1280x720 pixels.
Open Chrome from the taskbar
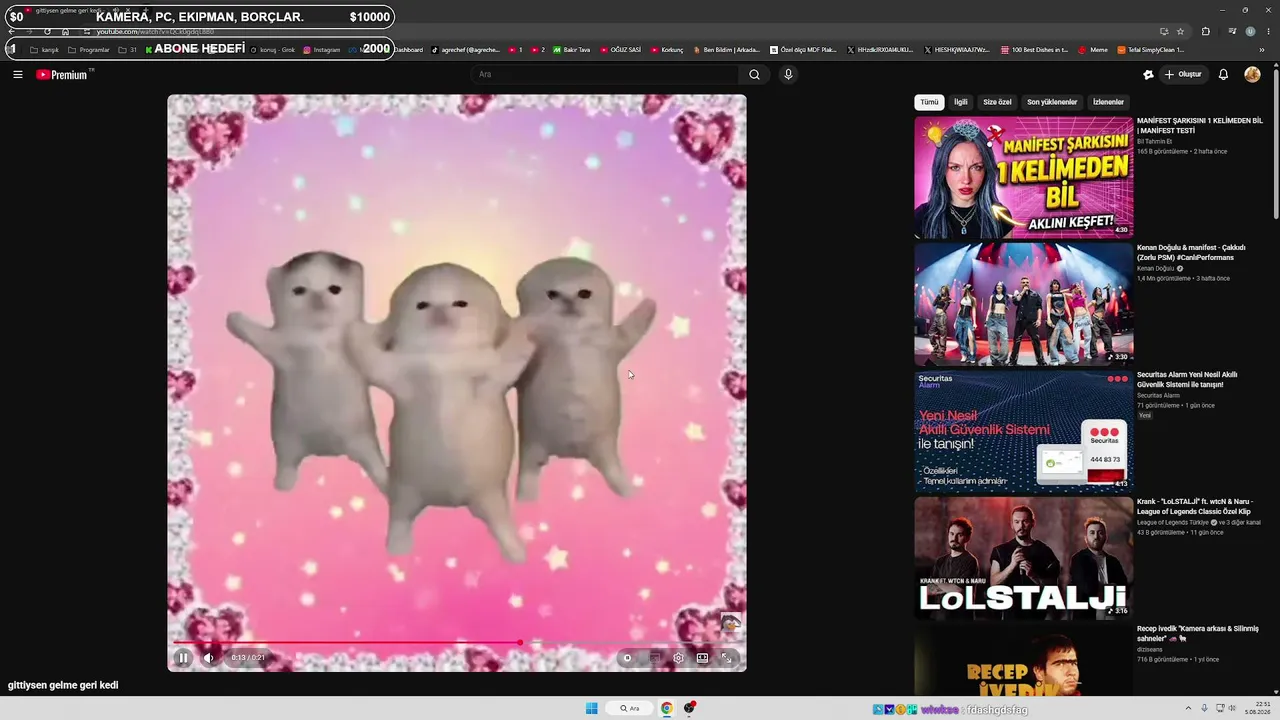pyautogui.click(x=666, y=708)
